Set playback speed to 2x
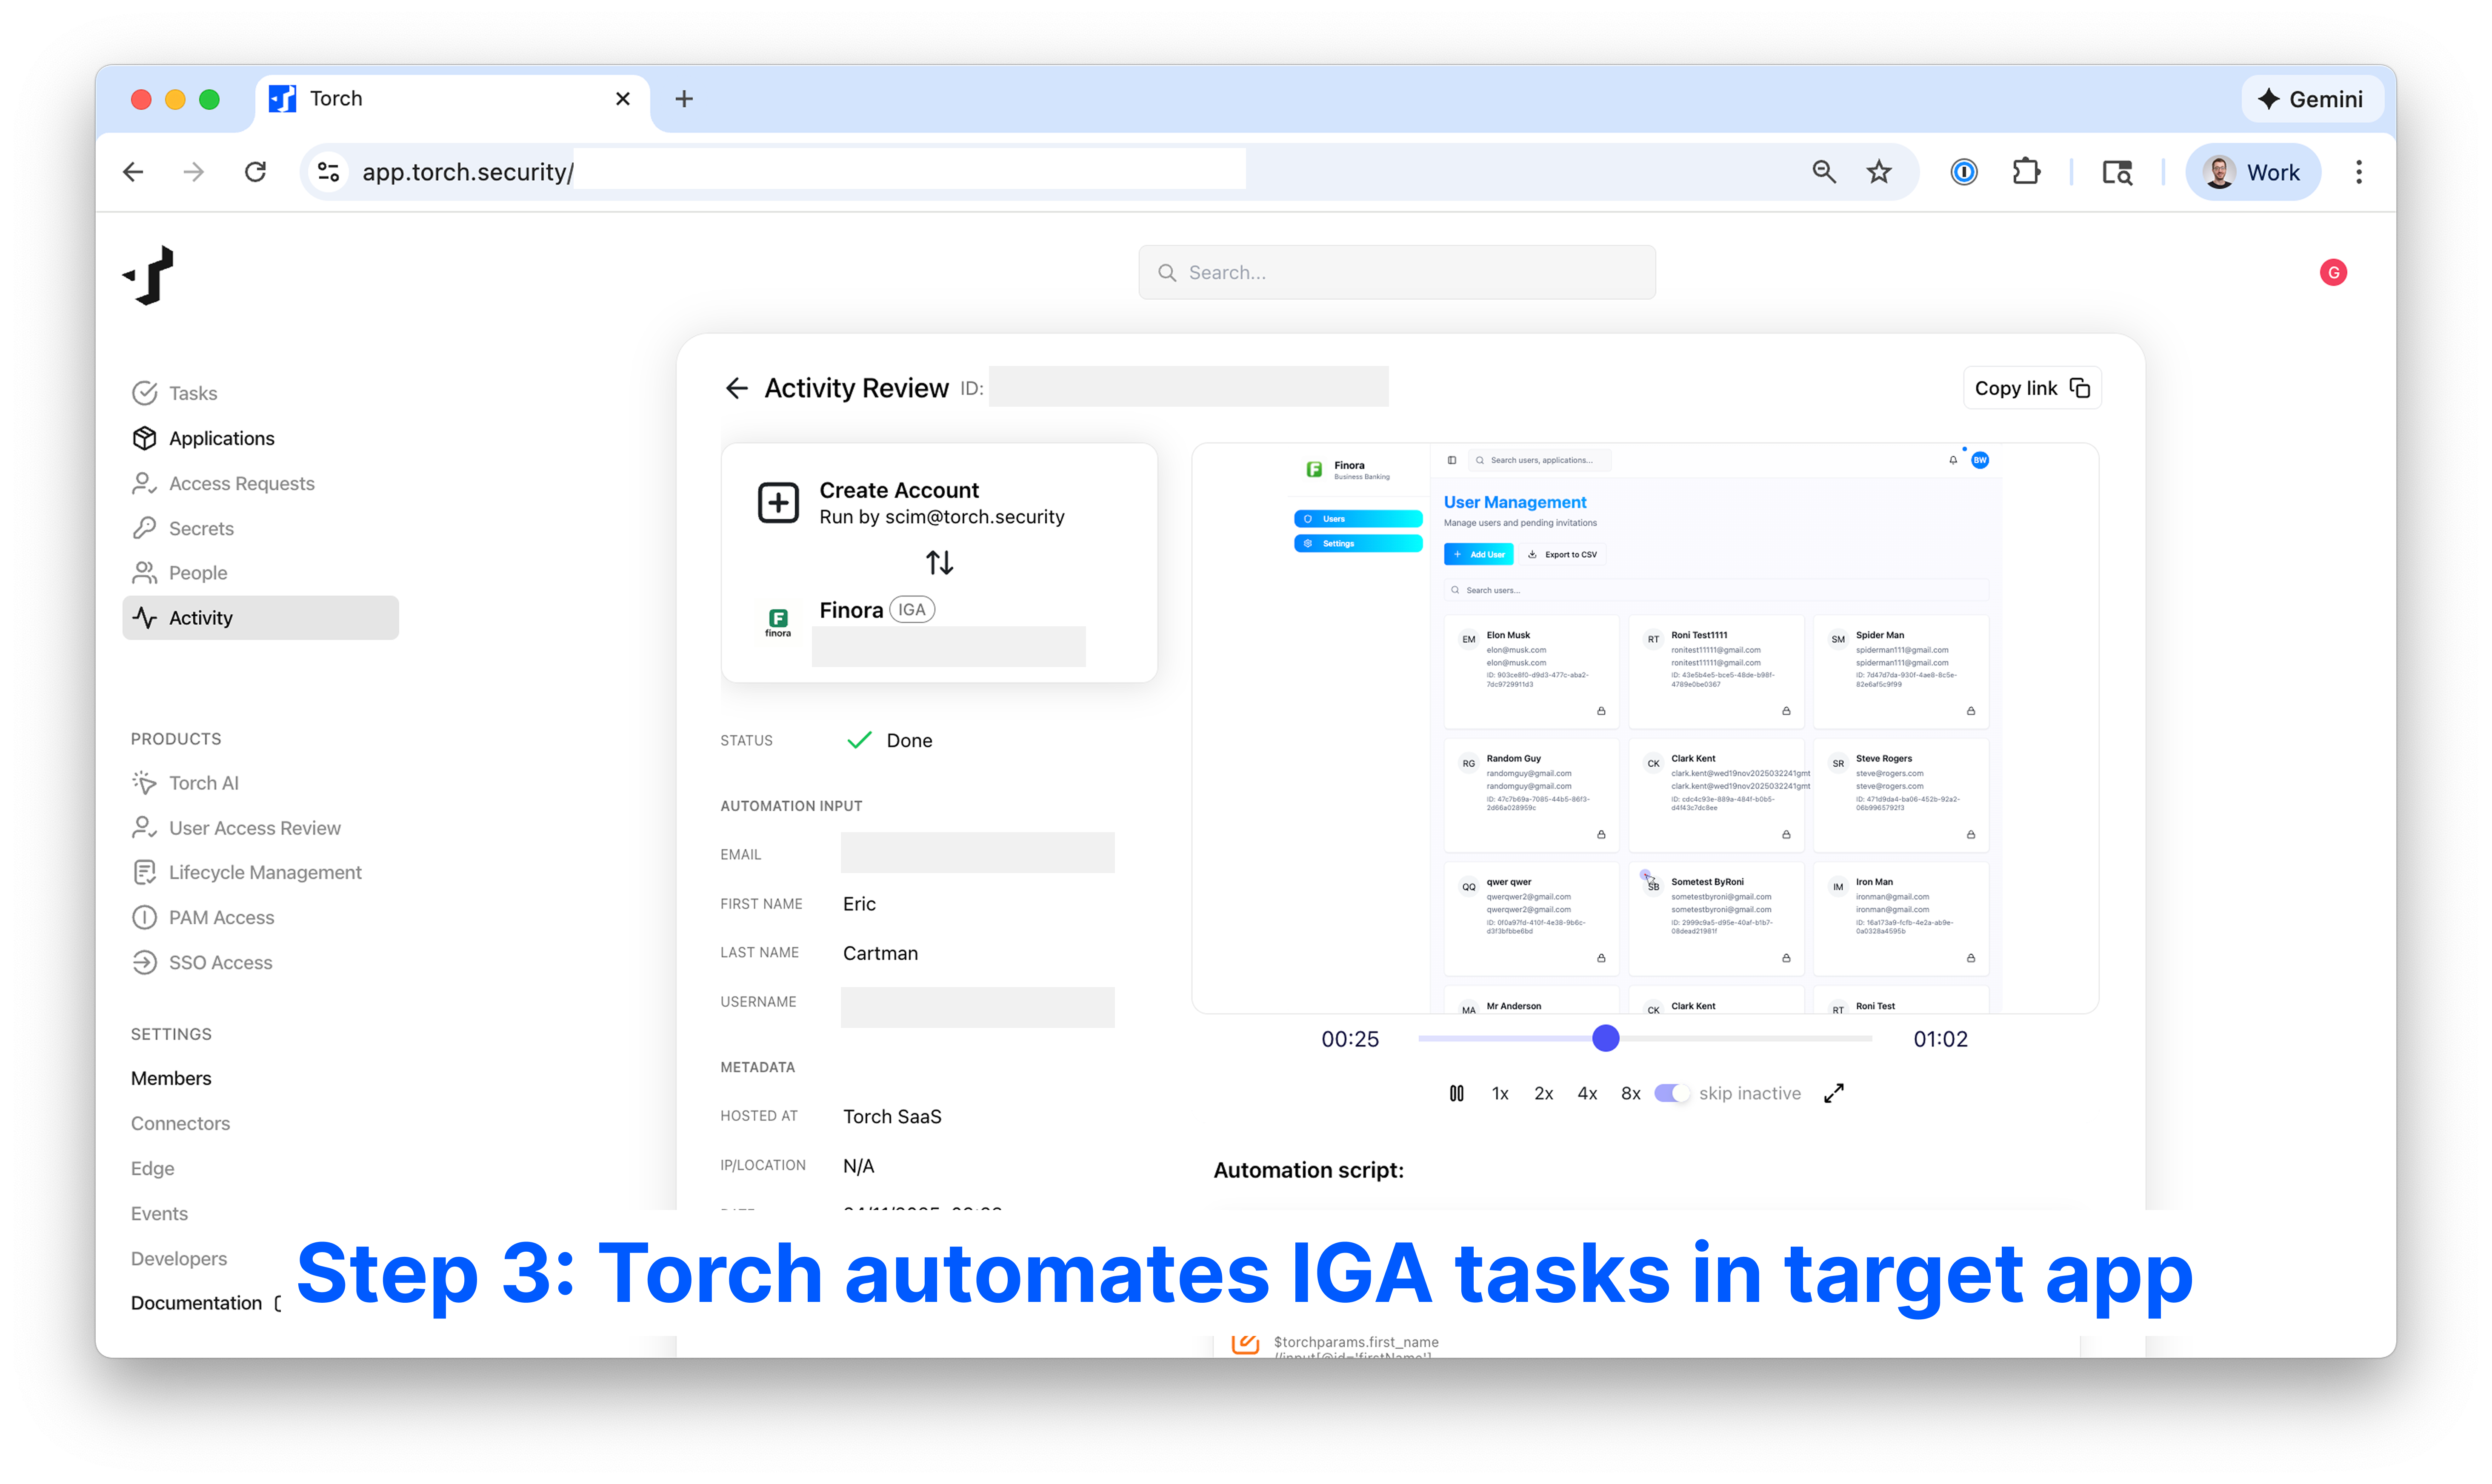 (x=1543, y=1093)
